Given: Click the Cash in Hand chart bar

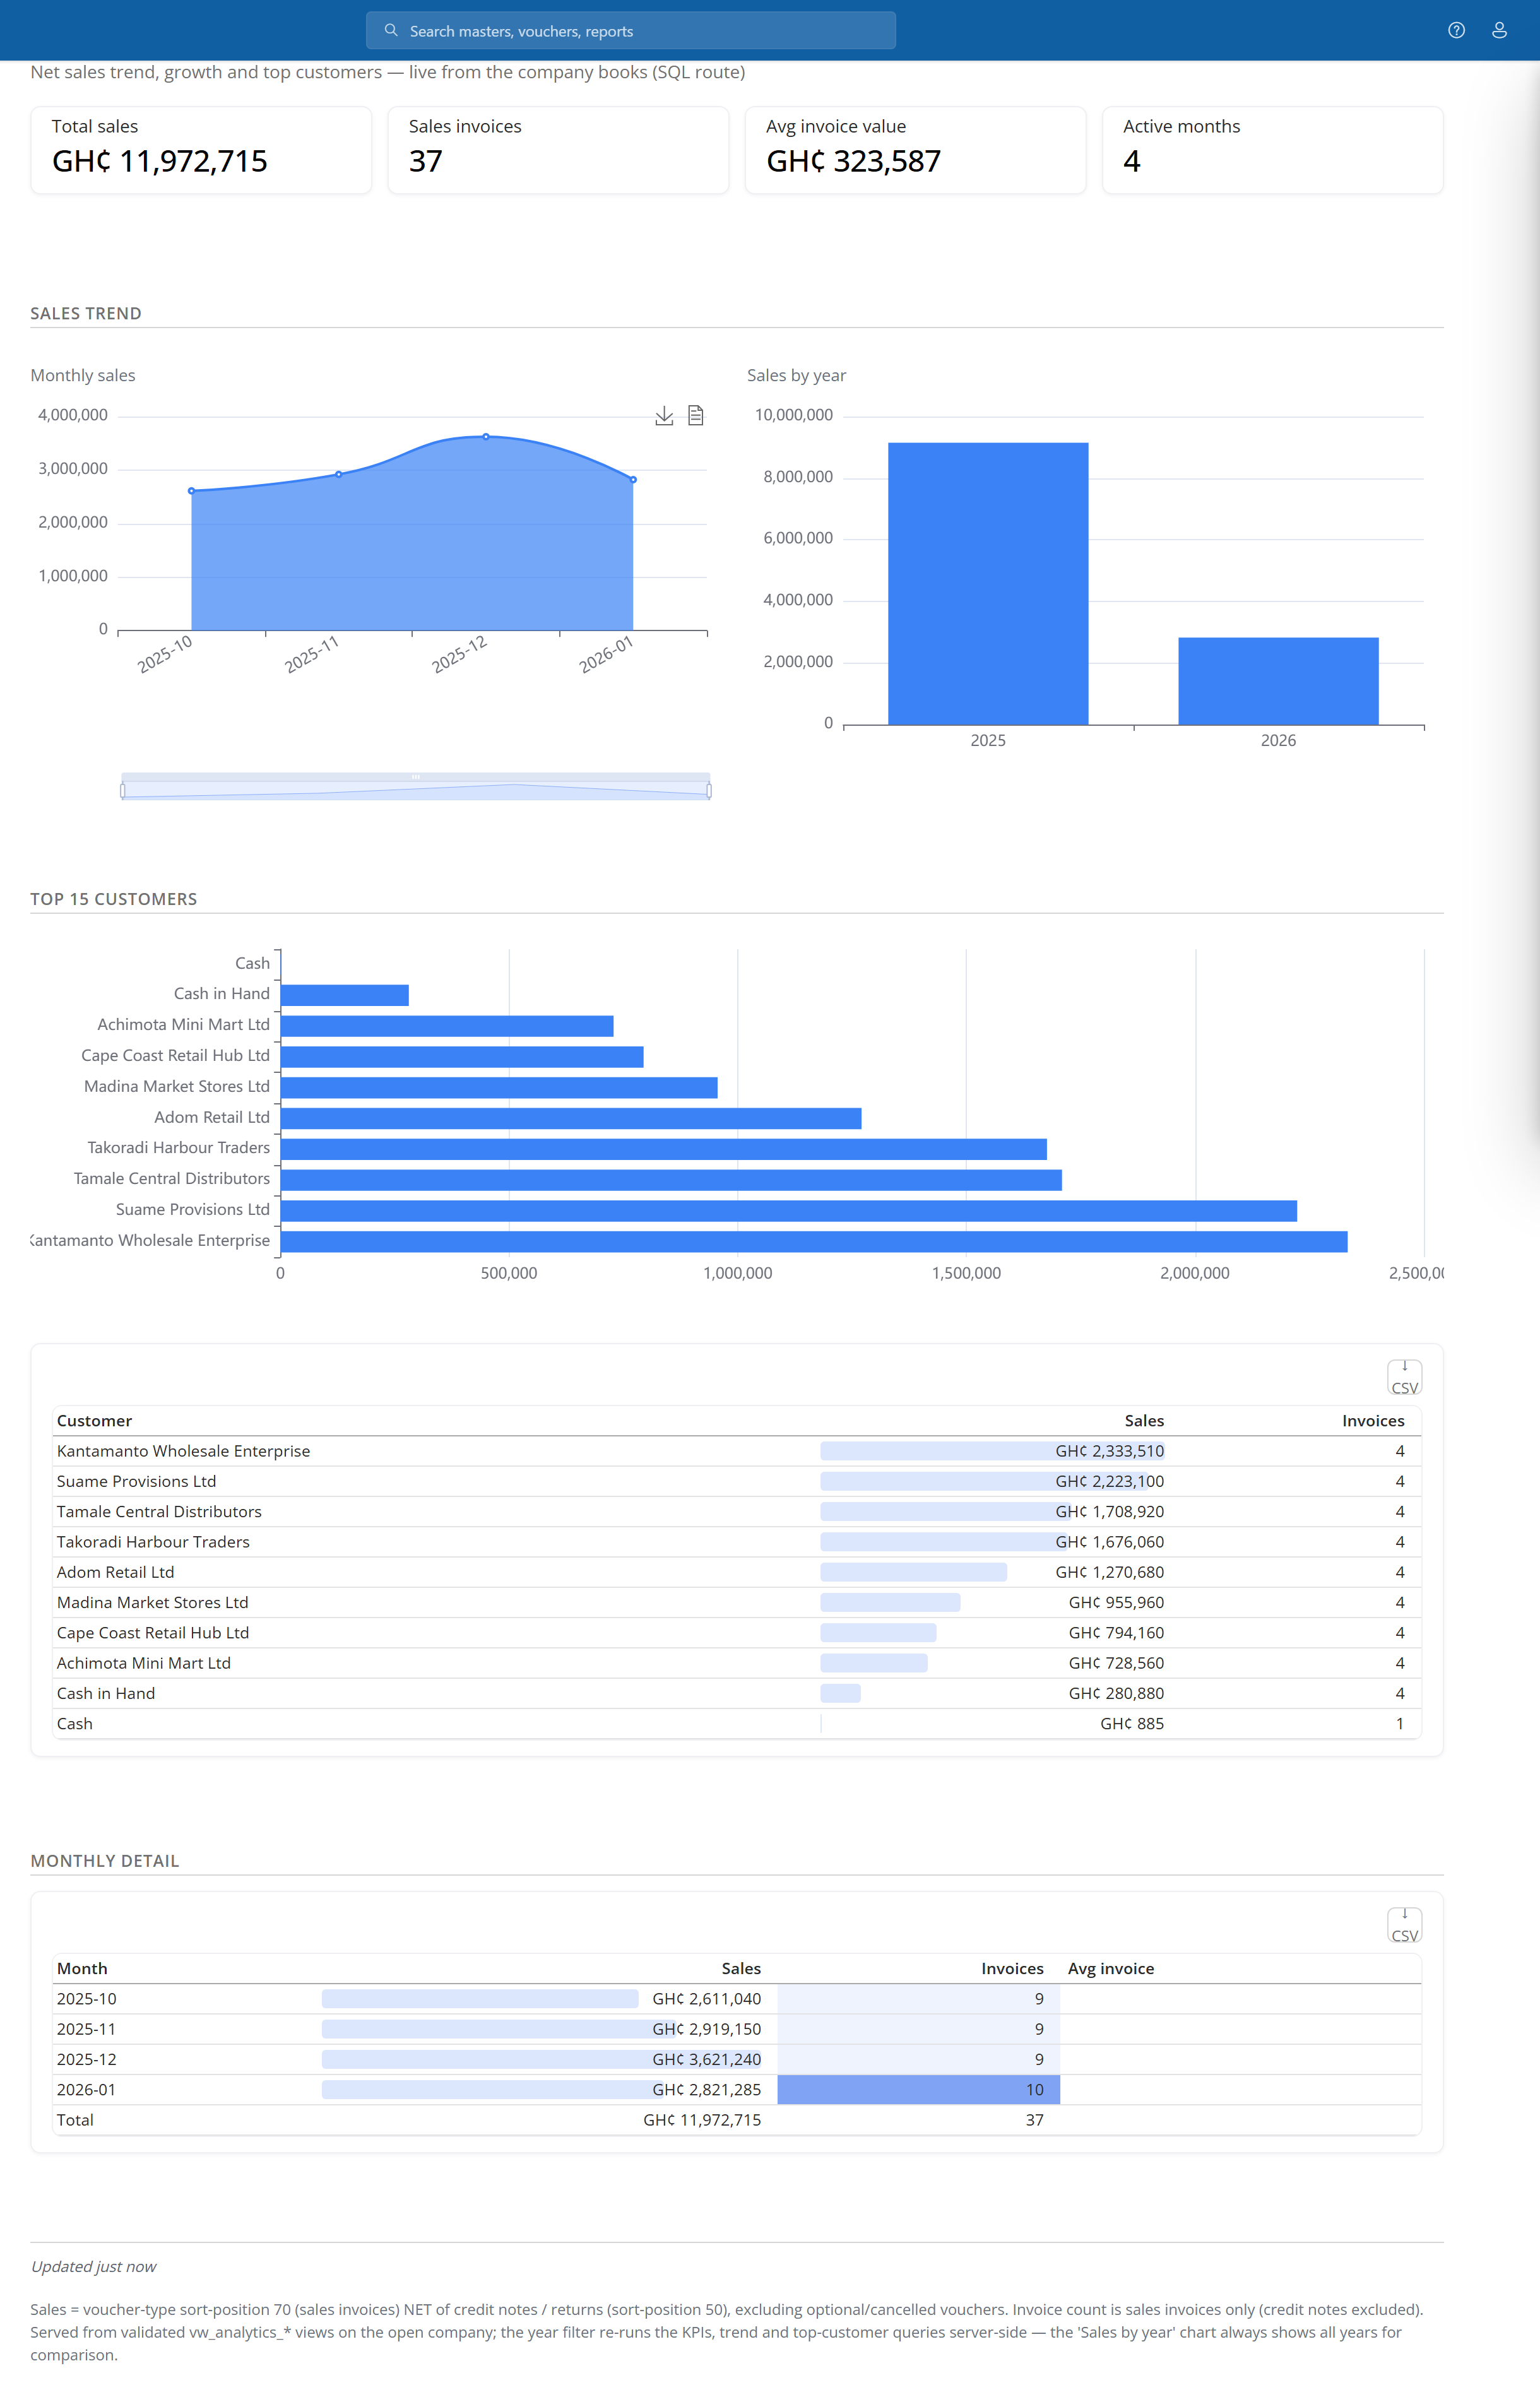Looking at the screenshot, I should [345, 995].
